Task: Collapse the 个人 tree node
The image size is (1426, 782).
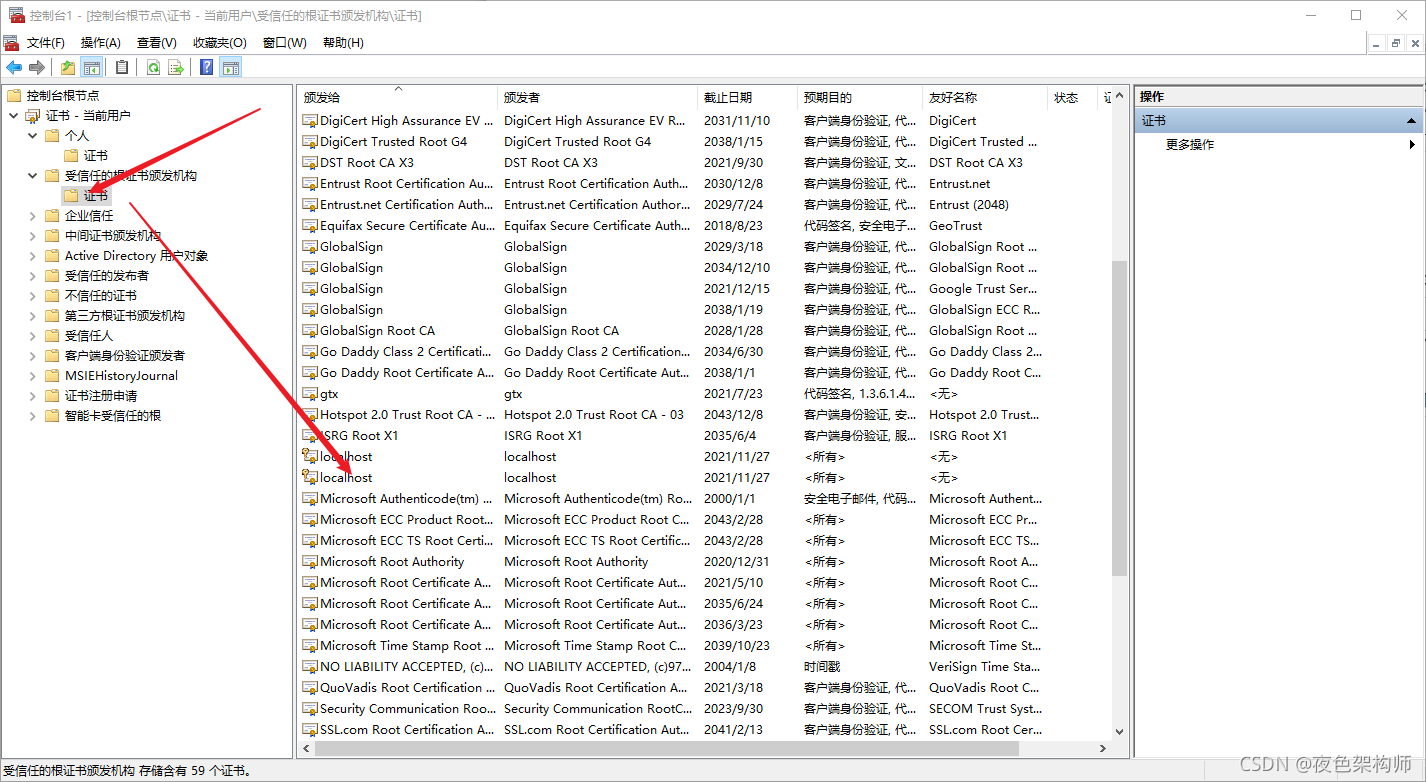Action: click(33, 135)
